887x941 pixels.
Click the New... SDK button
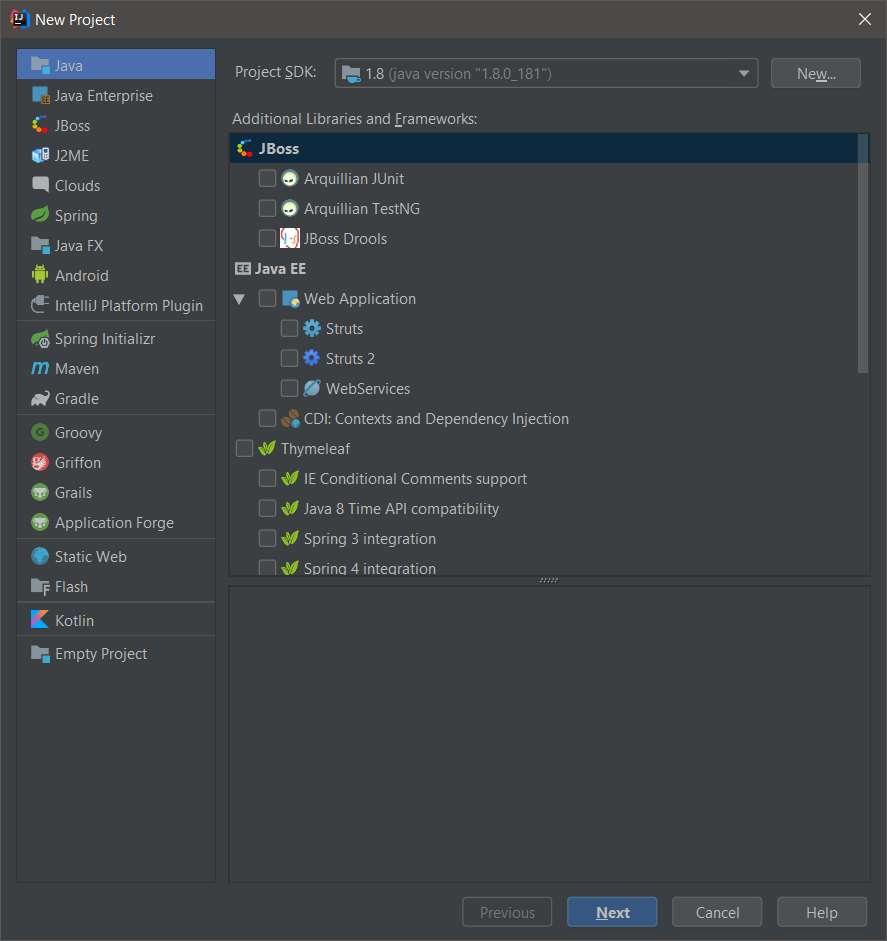(816, 73)
